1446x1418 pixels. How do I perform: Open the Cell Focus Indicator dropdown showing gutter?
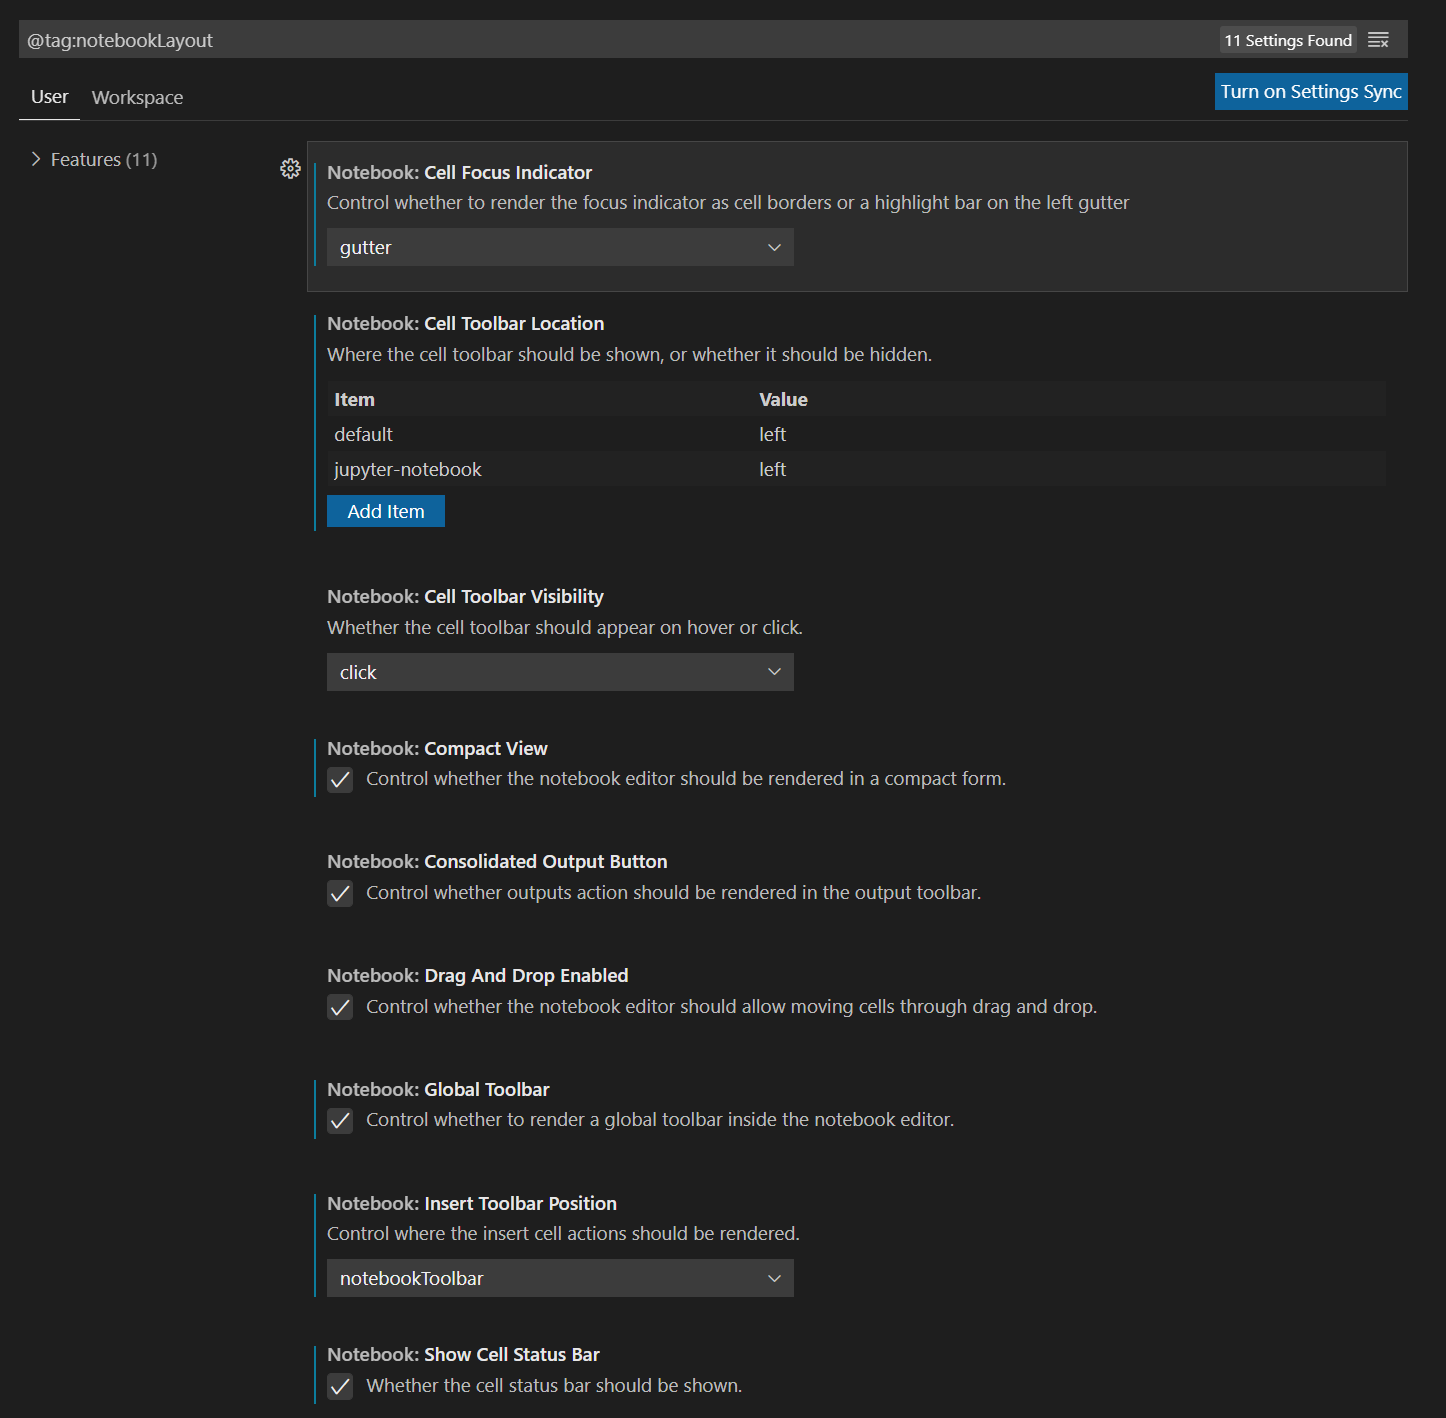tap(560, 247)
